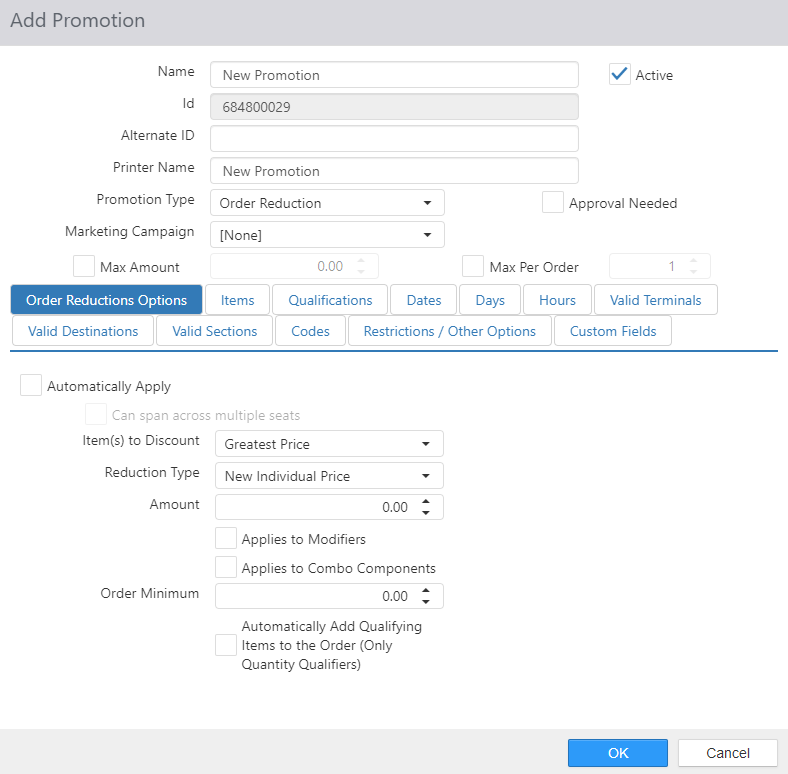This screenshot has height=774, width=788.
Task: Click the Name input field
Action: pyautogui.click(x=395, y=75)
